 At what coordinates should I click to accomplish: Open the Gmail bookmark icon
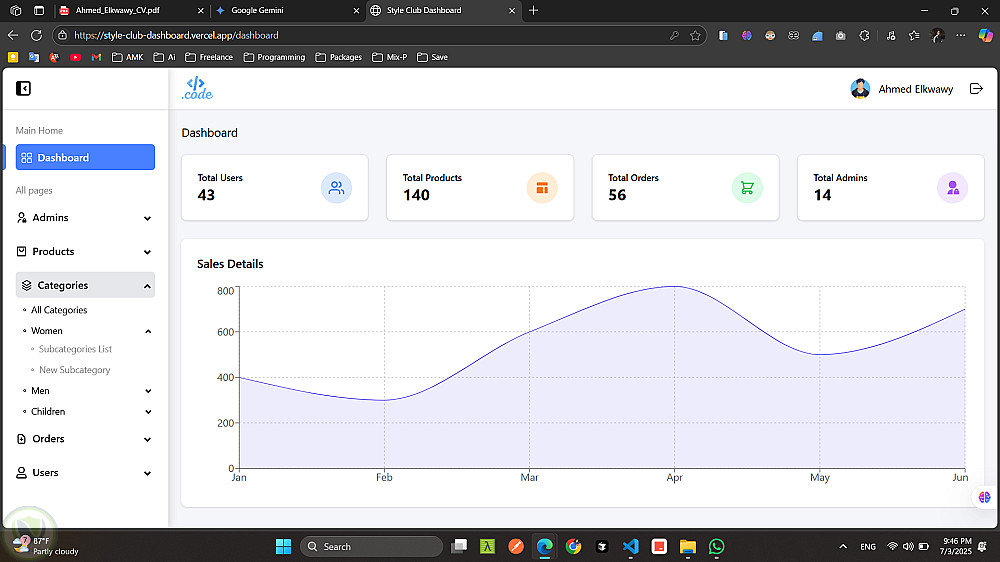click(96, 57)
